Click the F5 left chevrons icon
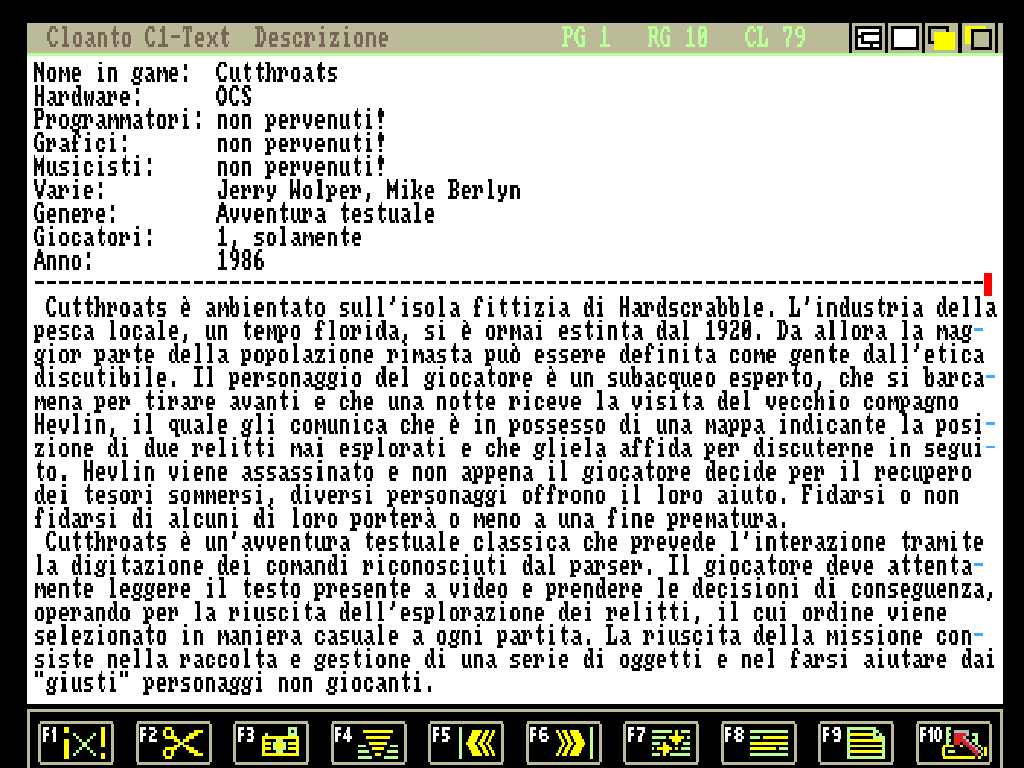1024x768 pixels. point(466,742)
